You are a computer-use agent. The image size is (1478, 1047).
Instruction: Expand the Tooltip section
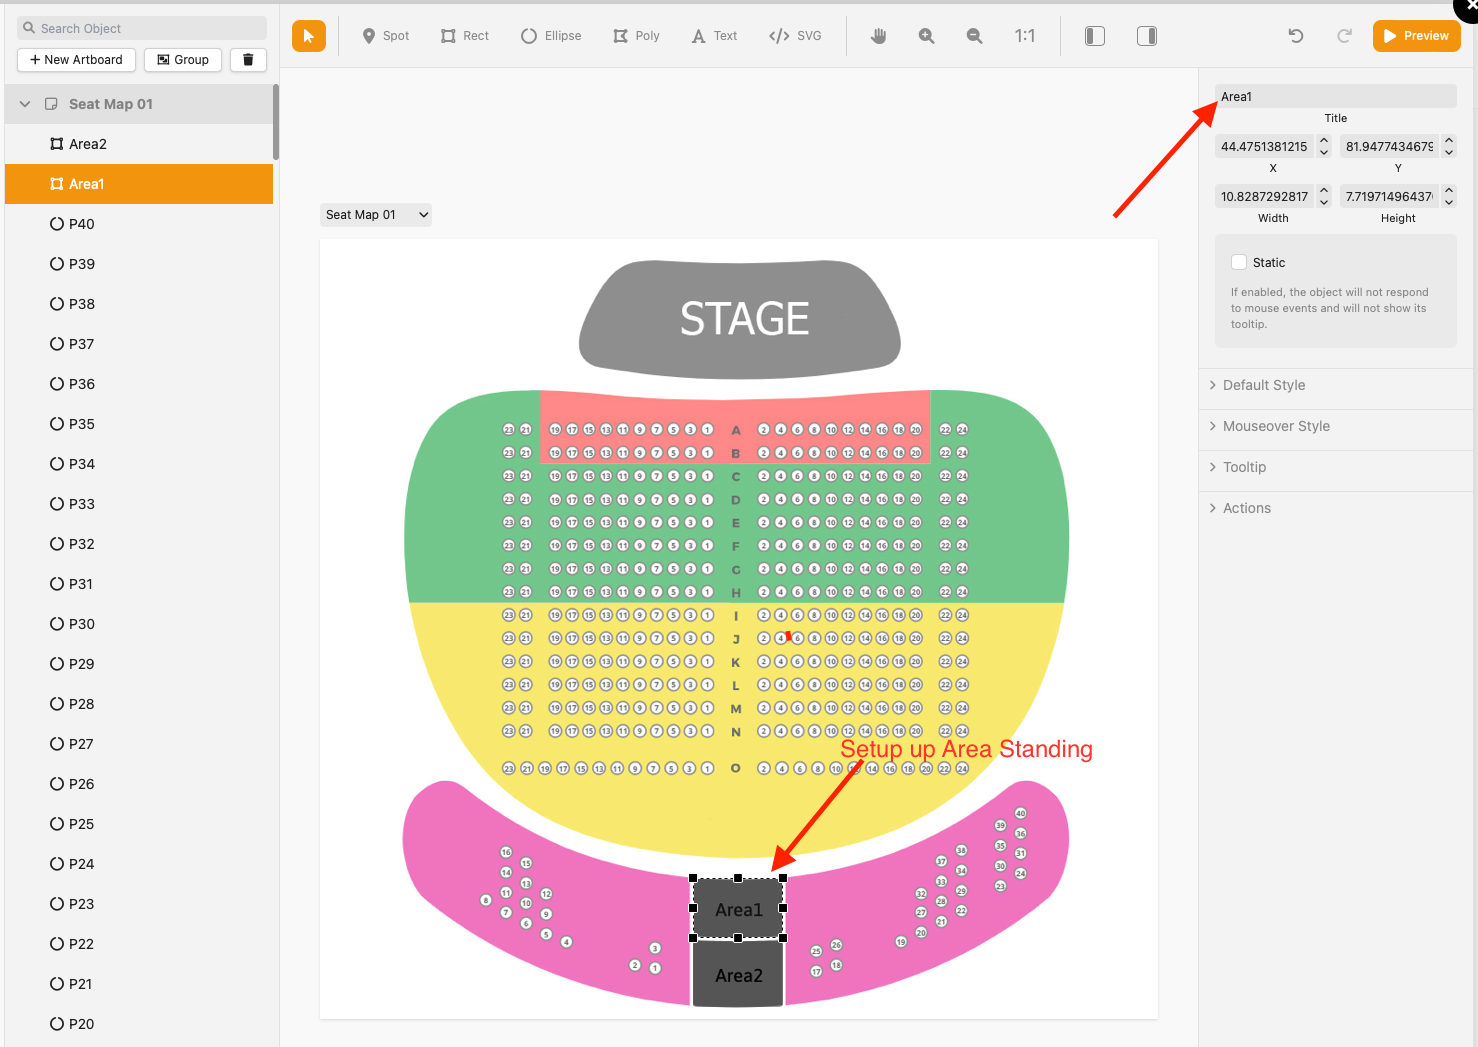[x=1338, y=467]
